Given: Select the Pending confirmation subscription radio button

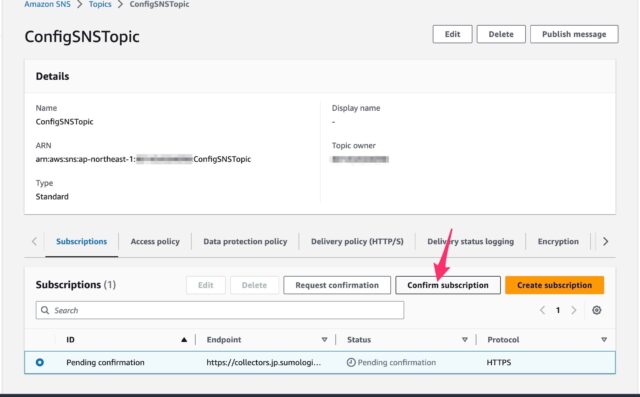Looking at the screenshot, I should click(40, 362).
